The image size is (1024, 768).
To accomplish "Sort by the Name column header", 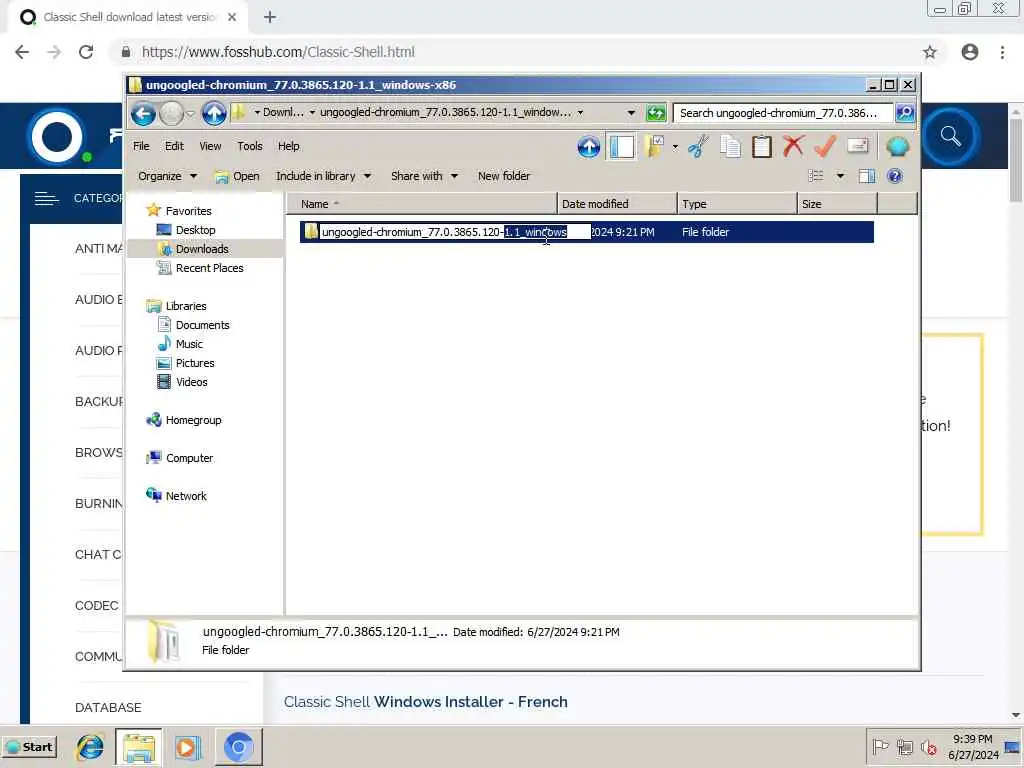I will pyautogui.click(x=421, y=204).
